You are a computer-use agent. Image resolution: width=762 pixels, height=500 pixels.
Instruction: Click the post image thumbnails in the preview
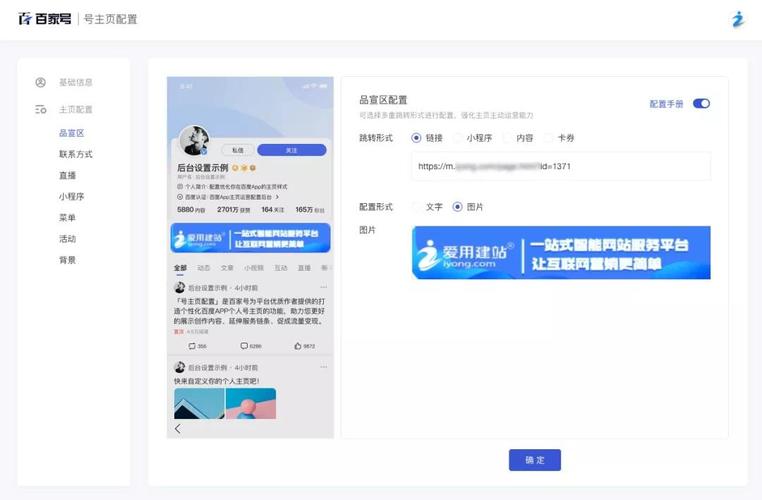(225, 403)
